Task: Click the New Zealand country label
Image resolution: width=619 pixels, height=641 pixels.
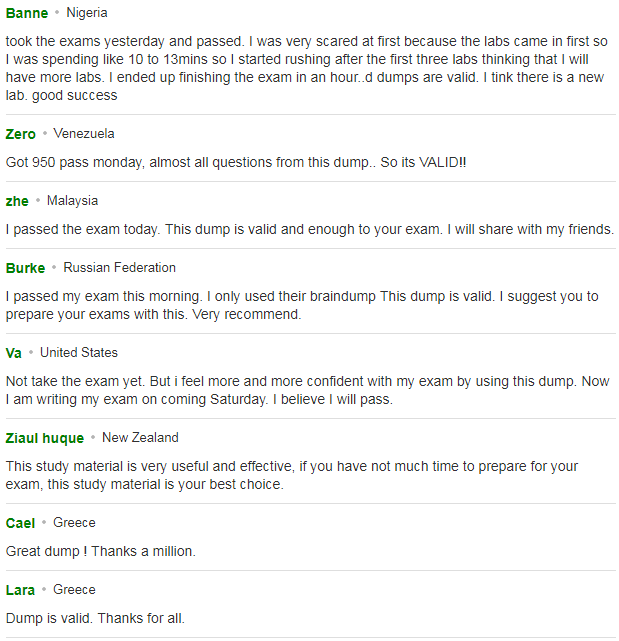Action: pyautogui.click(x=140, y=438)
